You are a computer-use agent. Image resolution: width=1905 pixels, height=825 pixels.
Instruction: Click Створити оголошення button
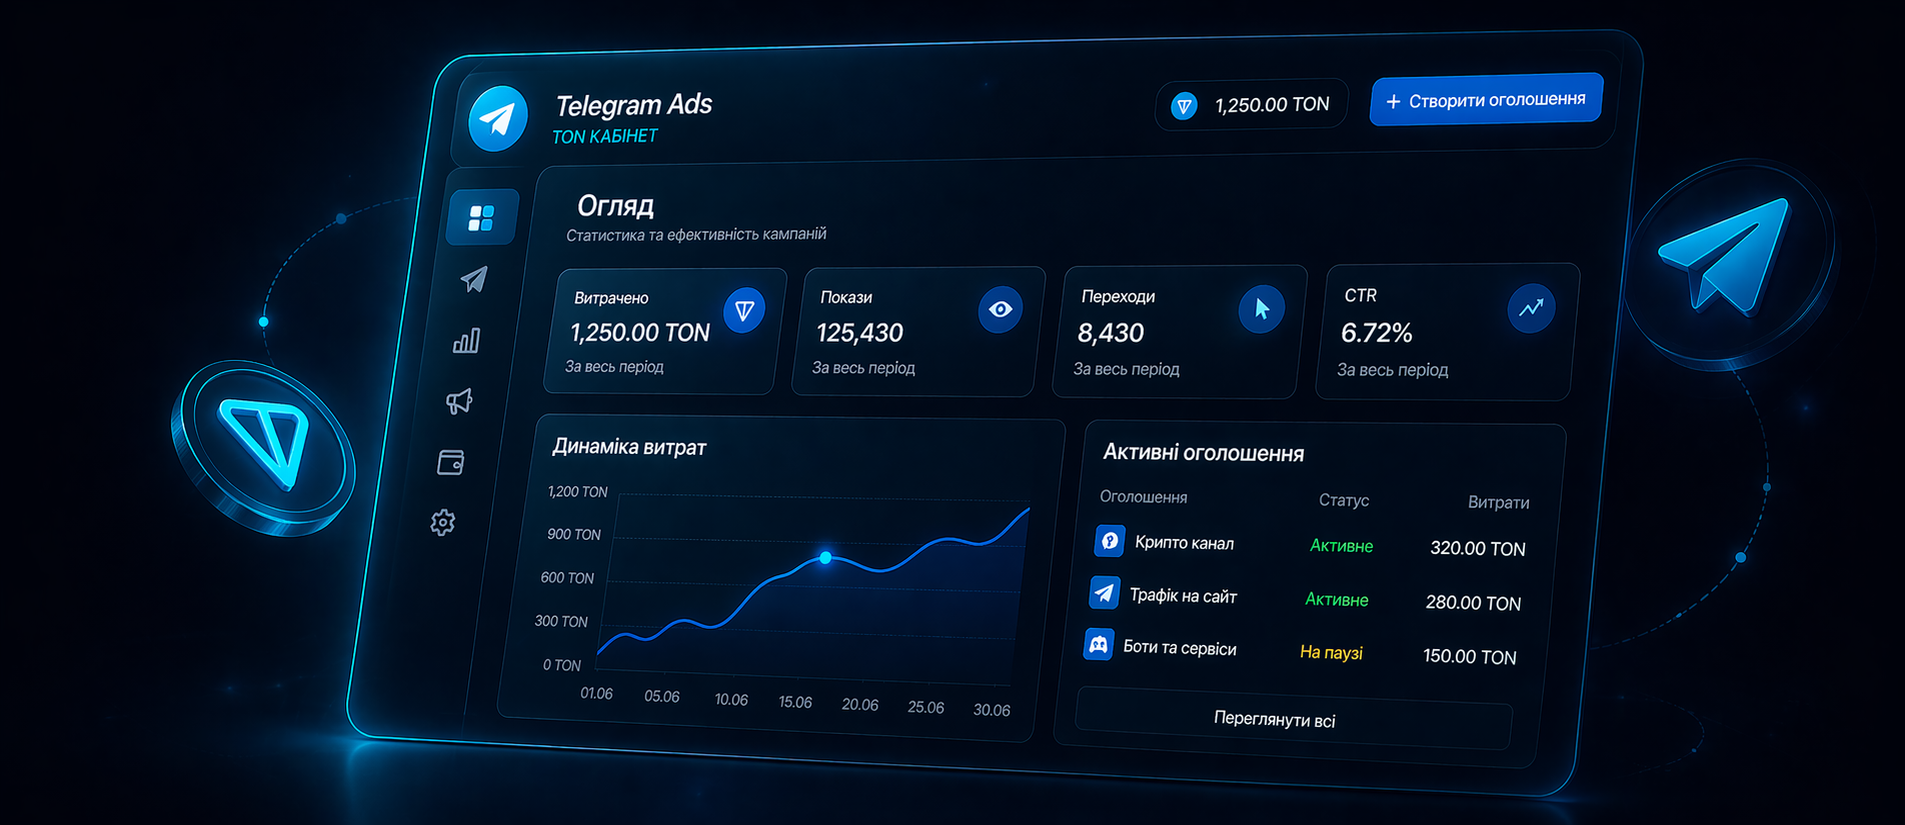(x=1486, y=100)
